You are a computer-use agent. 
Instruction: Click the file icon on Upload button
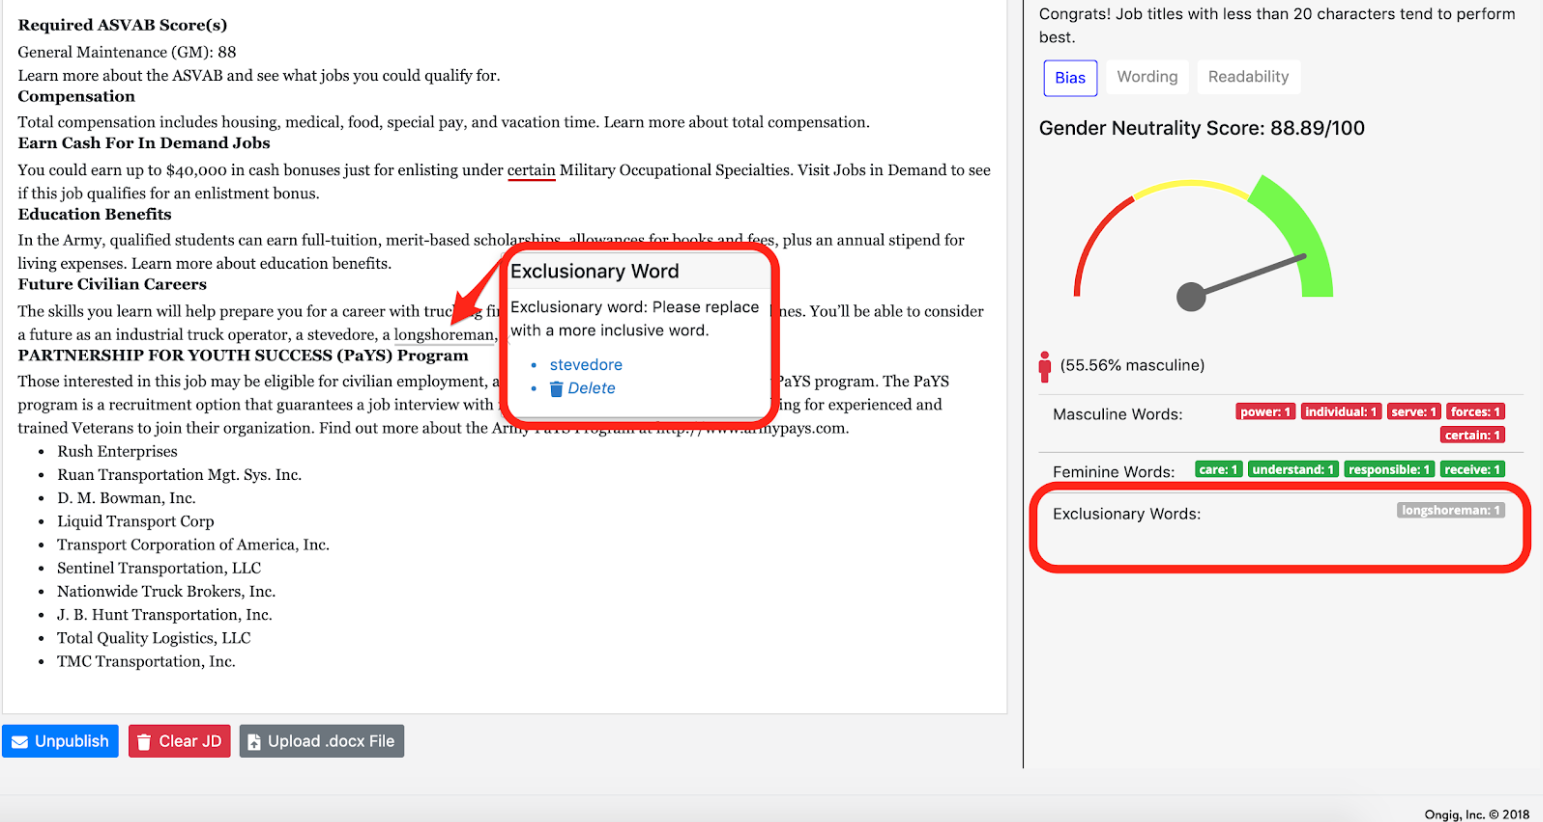click(254, 742)
